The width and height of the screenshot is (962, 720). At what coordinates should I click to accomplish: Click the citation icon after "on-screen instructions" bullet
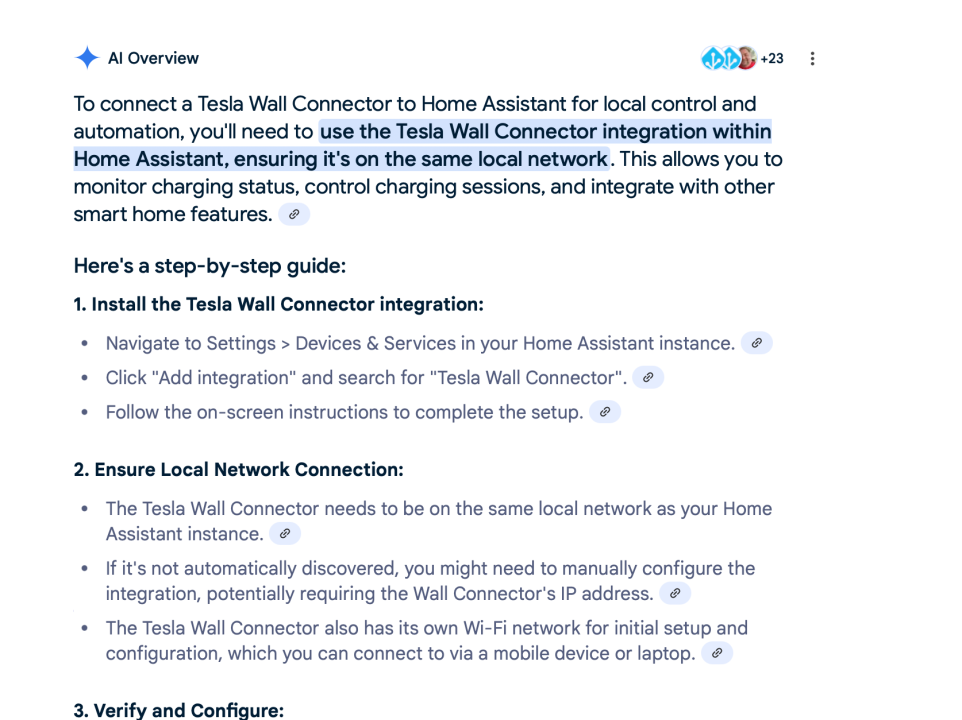(x=604, y=411)
